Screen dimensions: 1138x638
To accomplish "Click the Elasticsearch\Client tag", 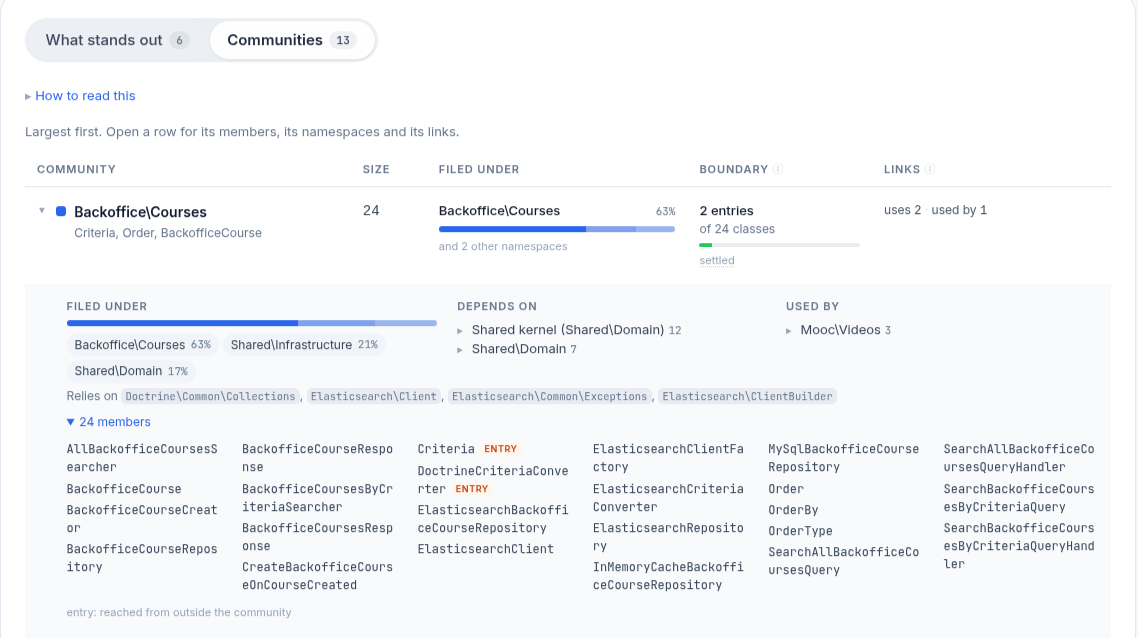I will click(x=374, y=396).
